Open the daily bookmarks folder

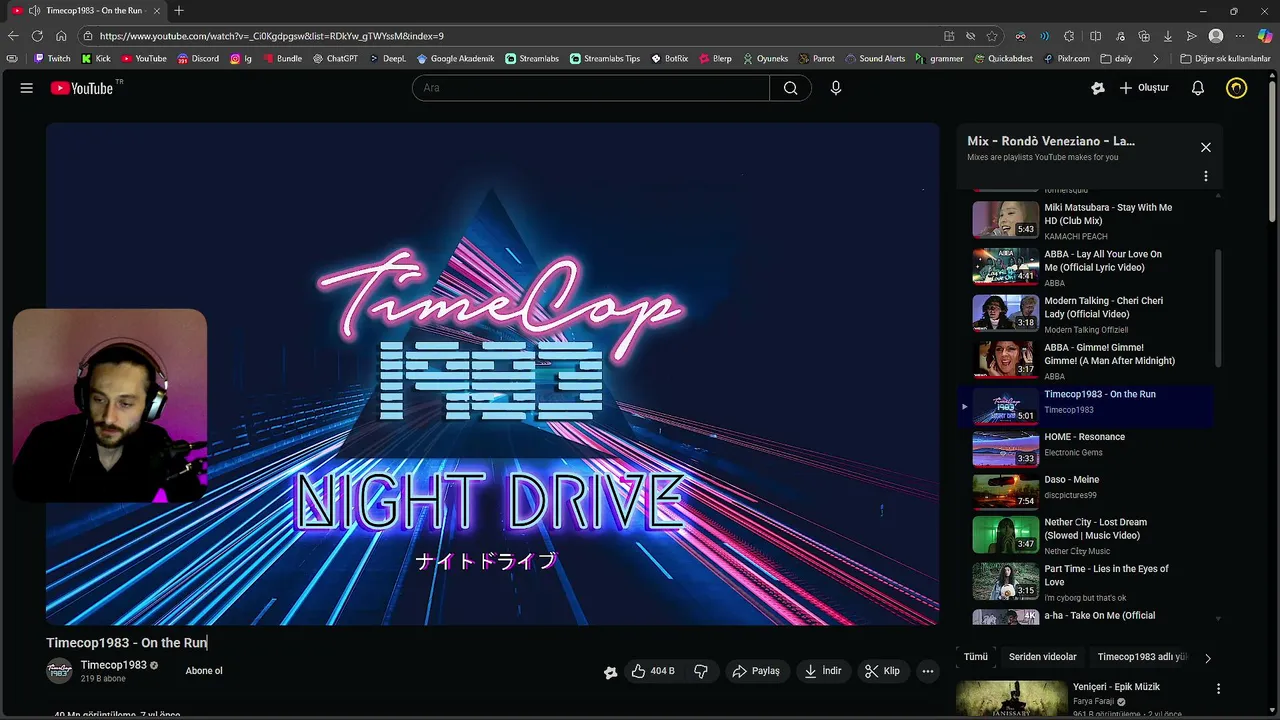click(x=1115, y=58)
